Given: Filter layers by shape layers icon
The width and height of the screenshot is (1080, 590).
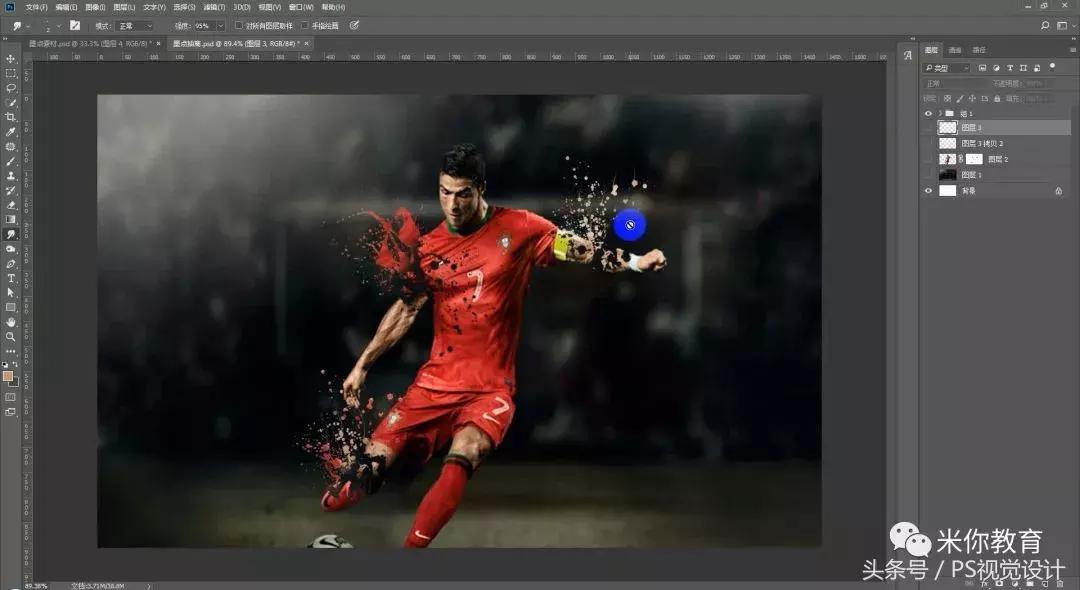Looking at the screenshot, I should [x=1023, y=68].
